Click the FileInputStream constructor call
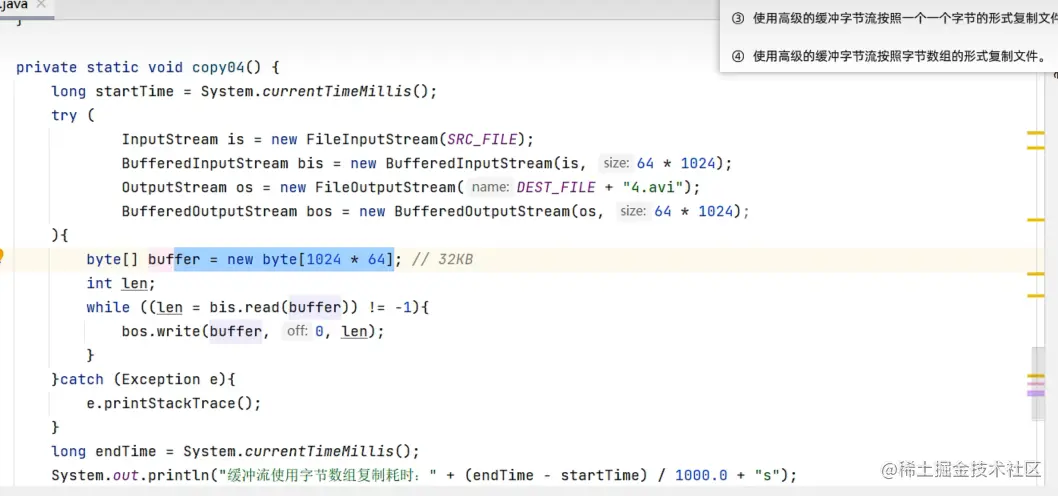This screenshot has width=1058, height=496. (372, 139)
